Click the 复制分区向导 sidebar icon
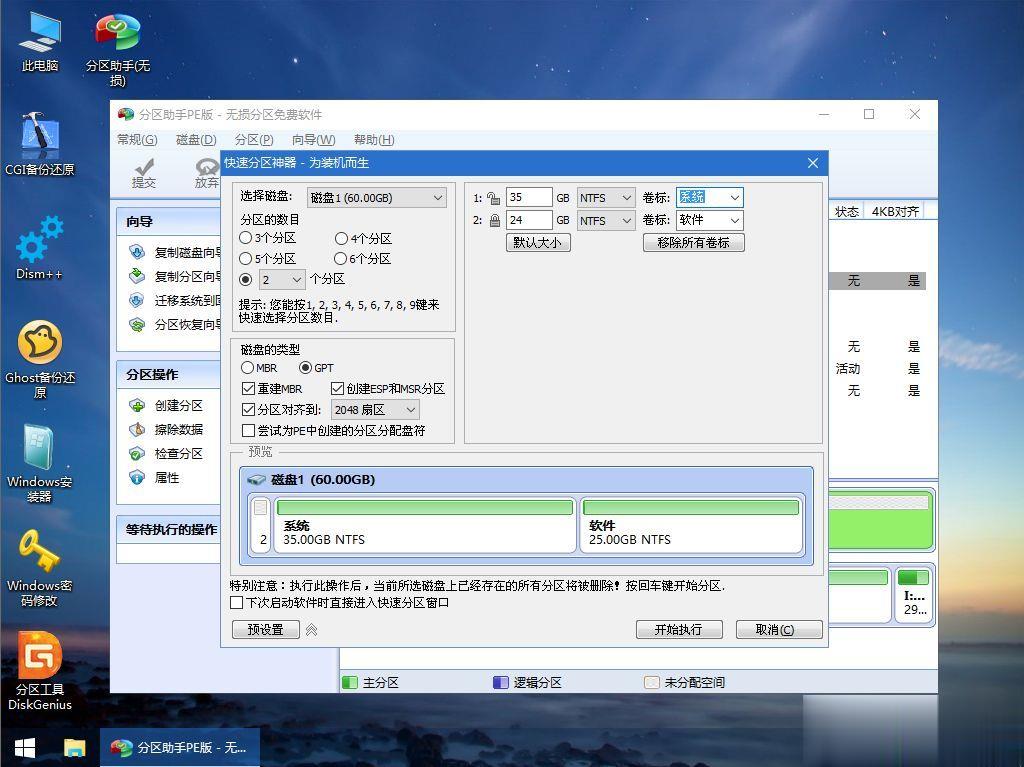 pos(137,276)
